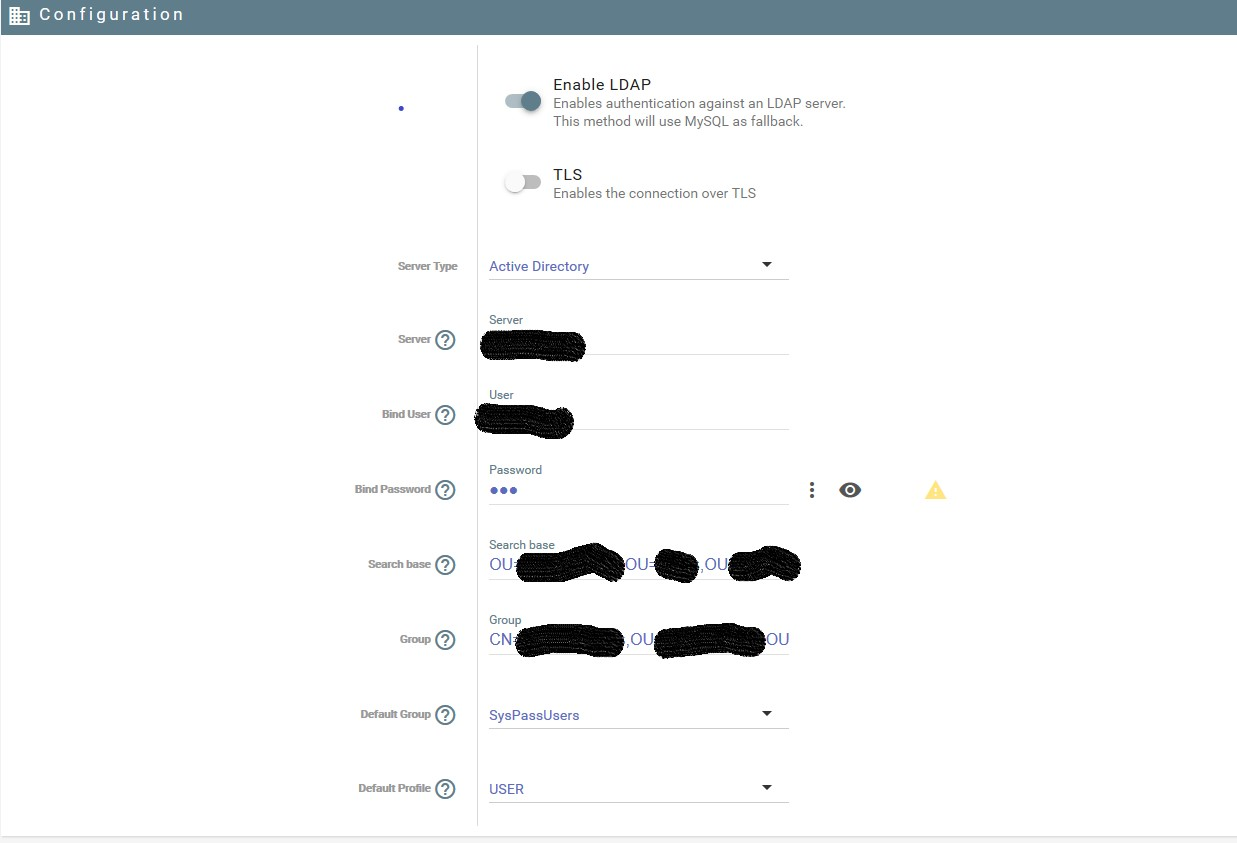Click inside the Search base field
The height and width of the screenshot is (843, 1237).
tap(638, 565)
